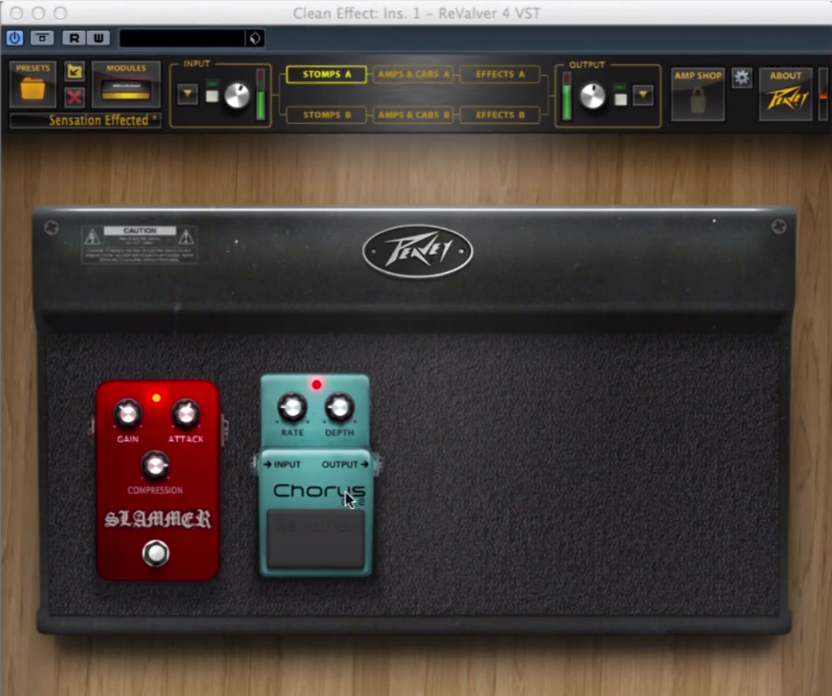Select the Effects B tab
Viewport: 832px width, 696px height.
(x=500, y=115)
